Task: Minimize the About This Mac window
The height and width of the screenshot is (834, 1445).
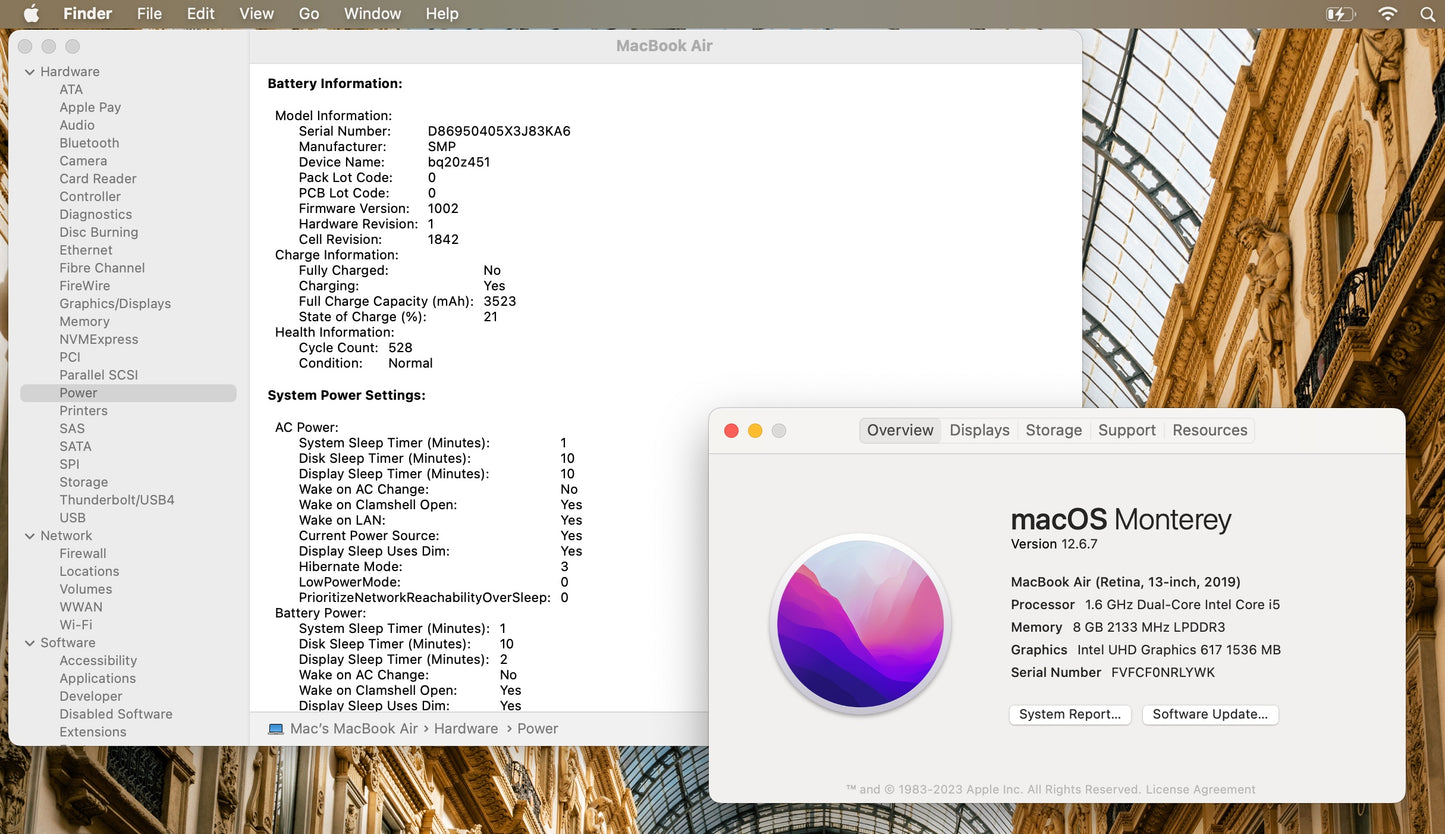Action: (755, 430)
